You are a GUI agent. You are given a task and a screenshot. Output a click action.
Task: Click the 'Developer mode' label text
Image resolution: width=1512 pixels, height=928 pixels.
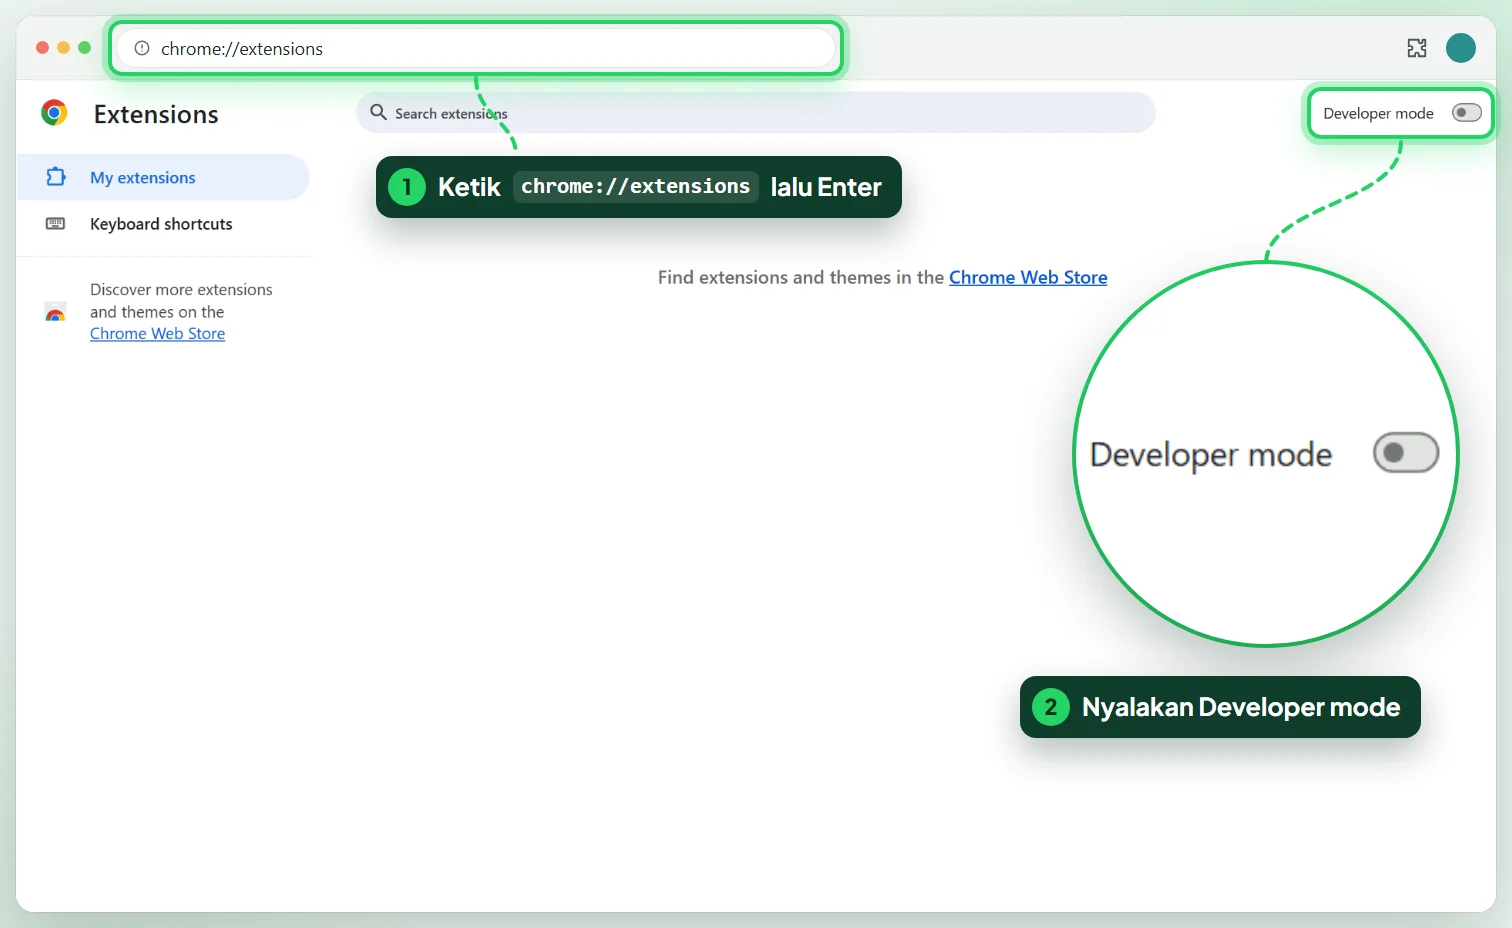1378,113
